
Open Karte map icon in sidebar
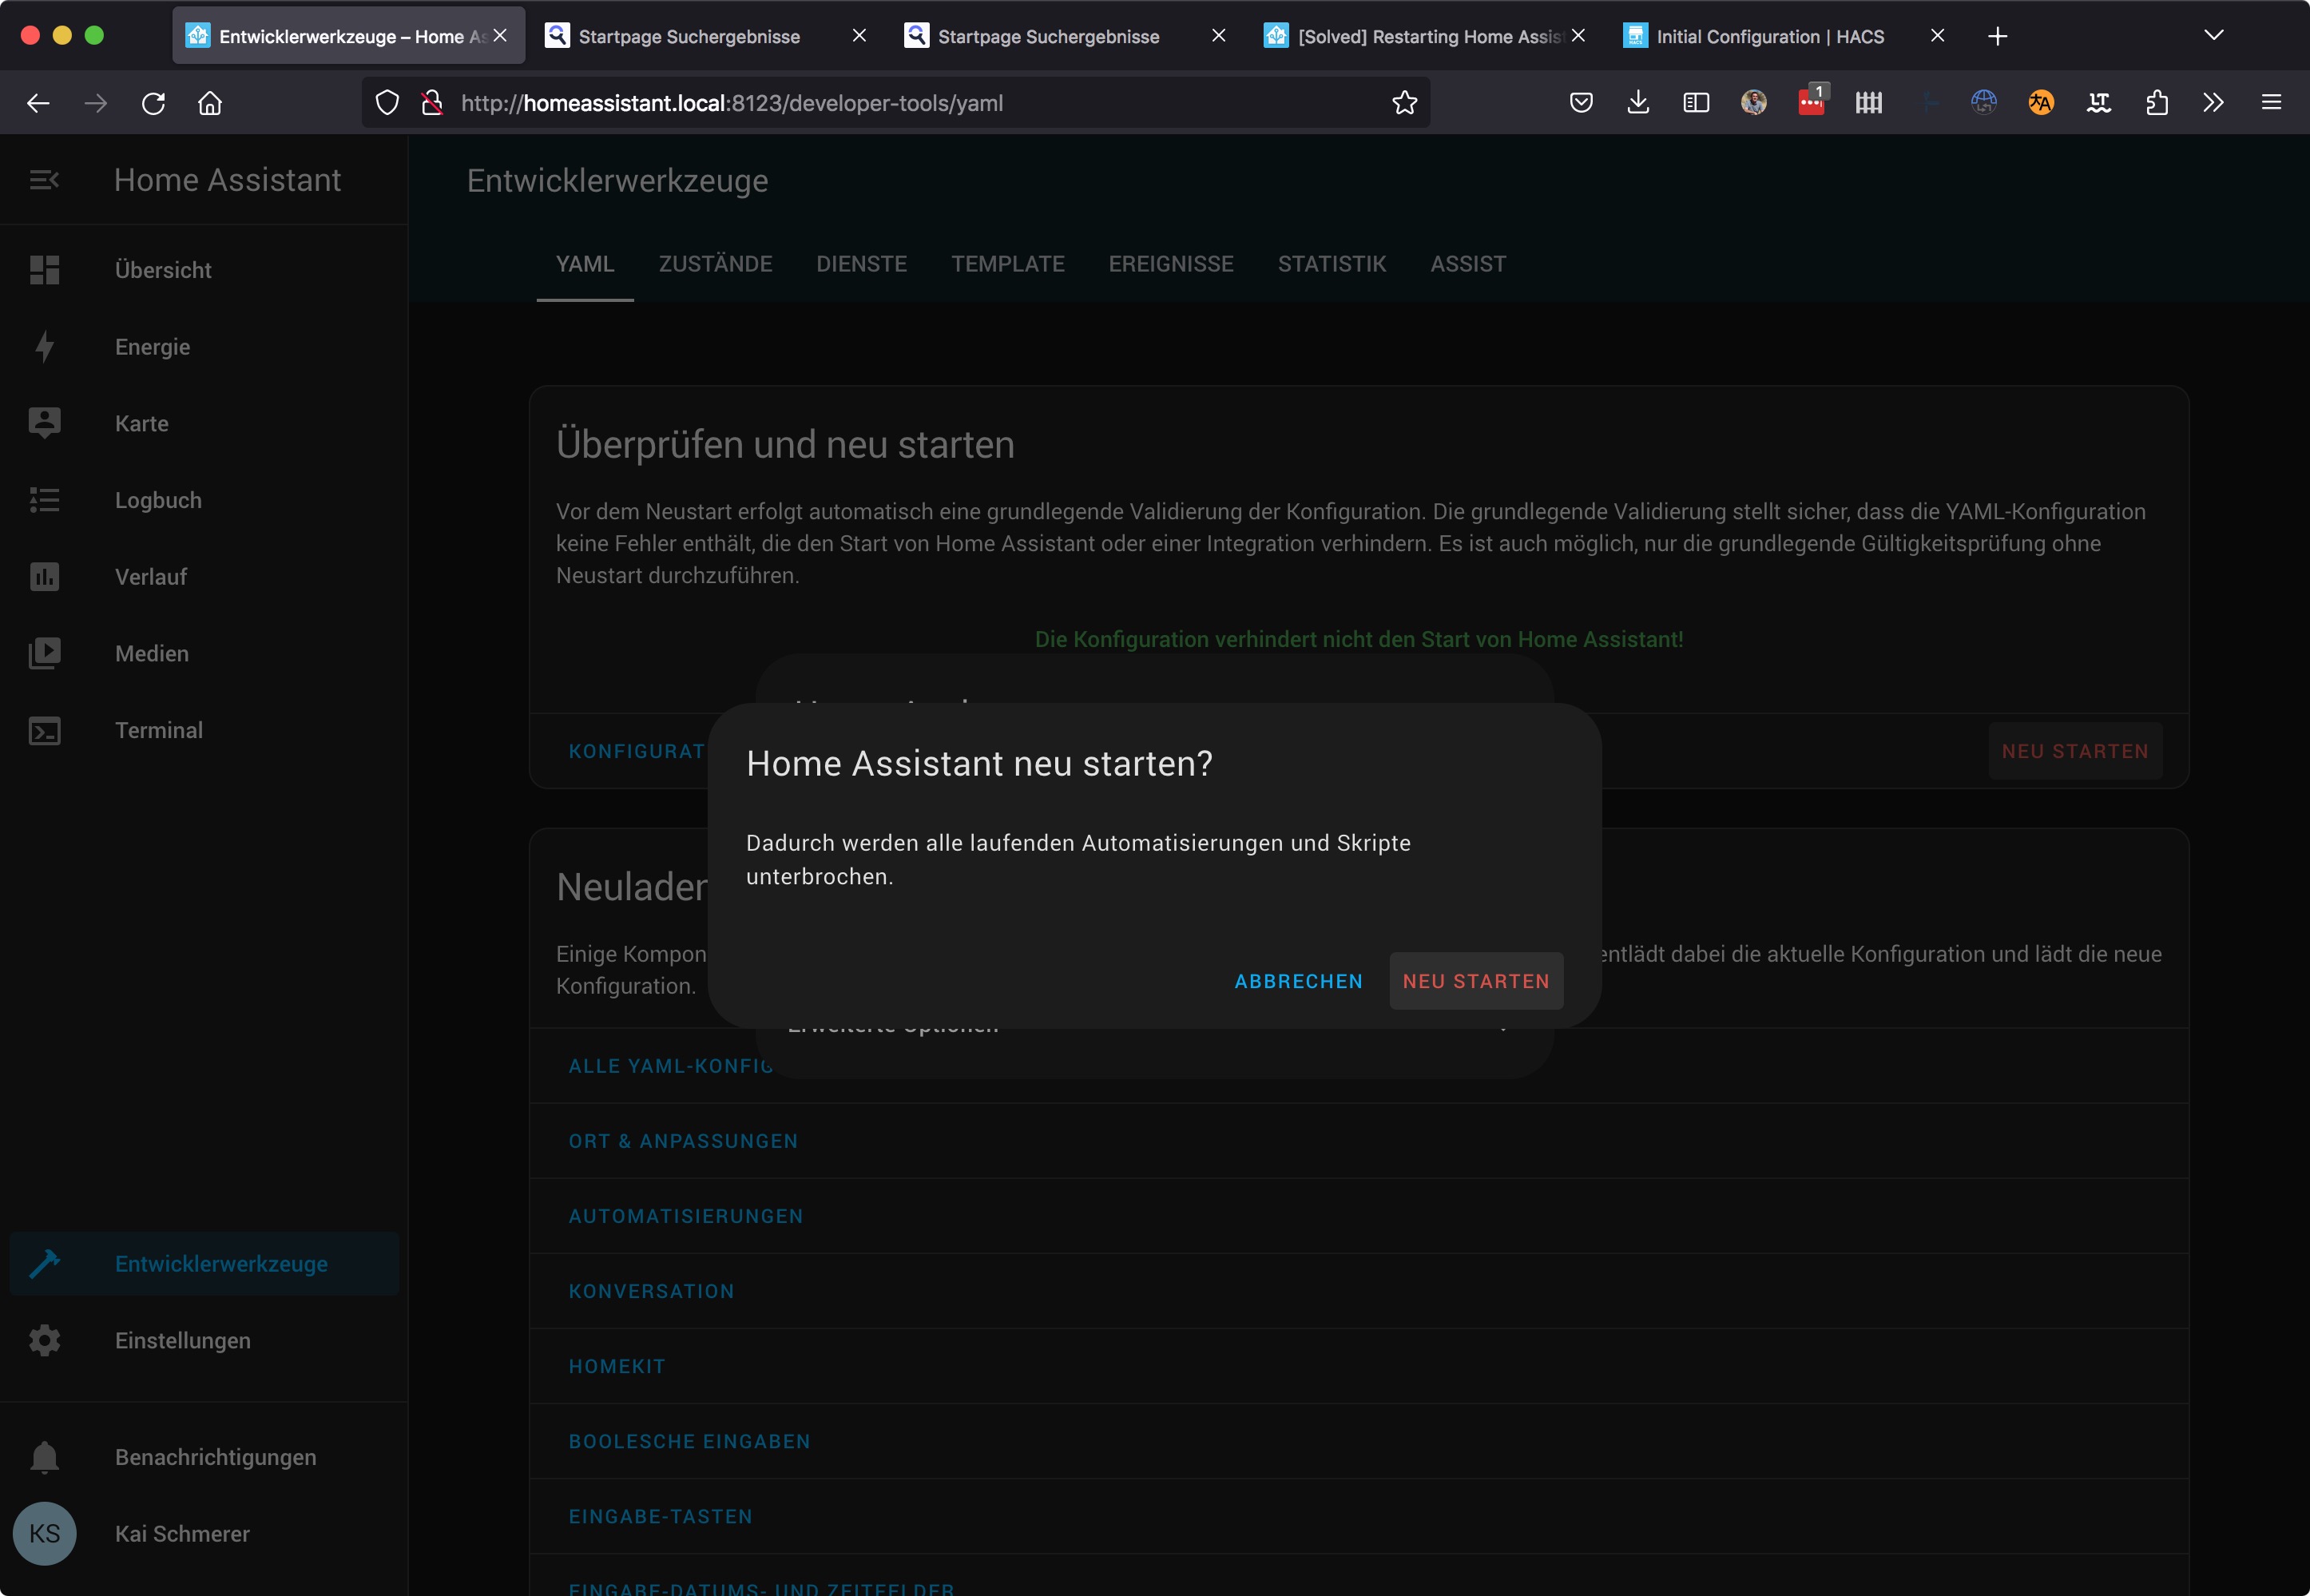click(x=44, y=423)
